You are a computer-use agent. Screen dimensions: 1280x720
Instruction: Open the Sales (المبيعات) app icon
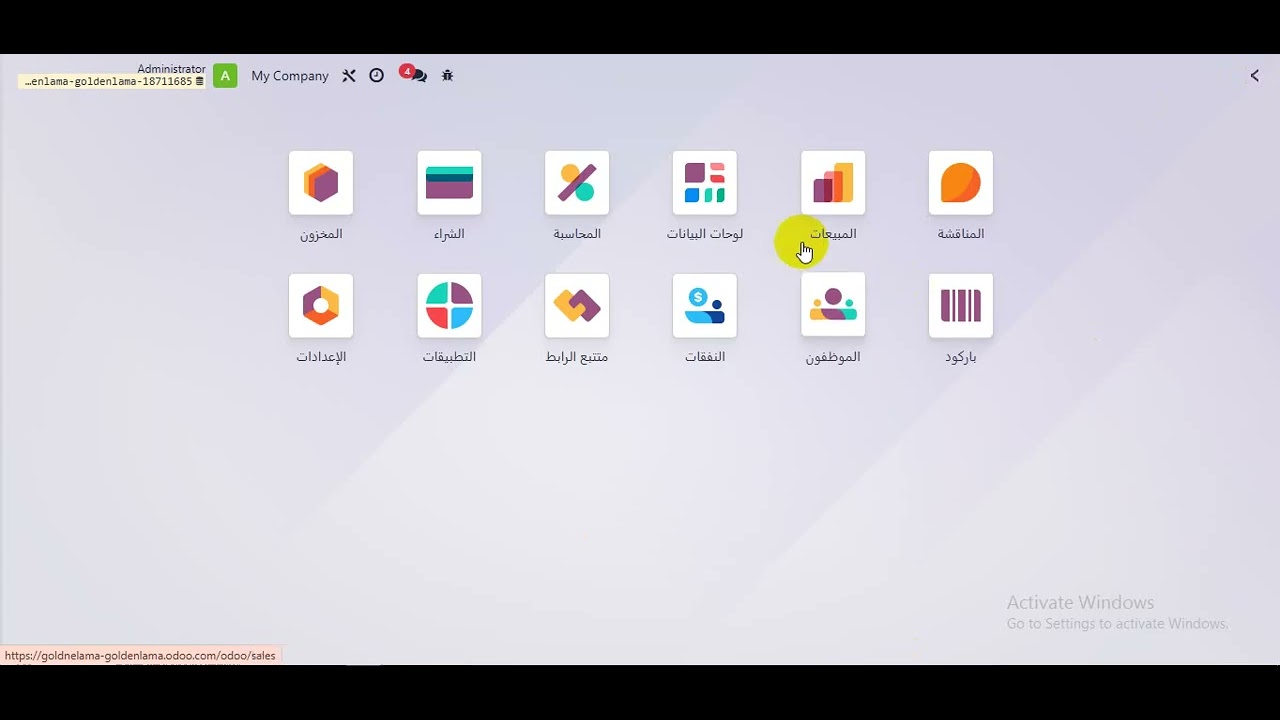833,183
